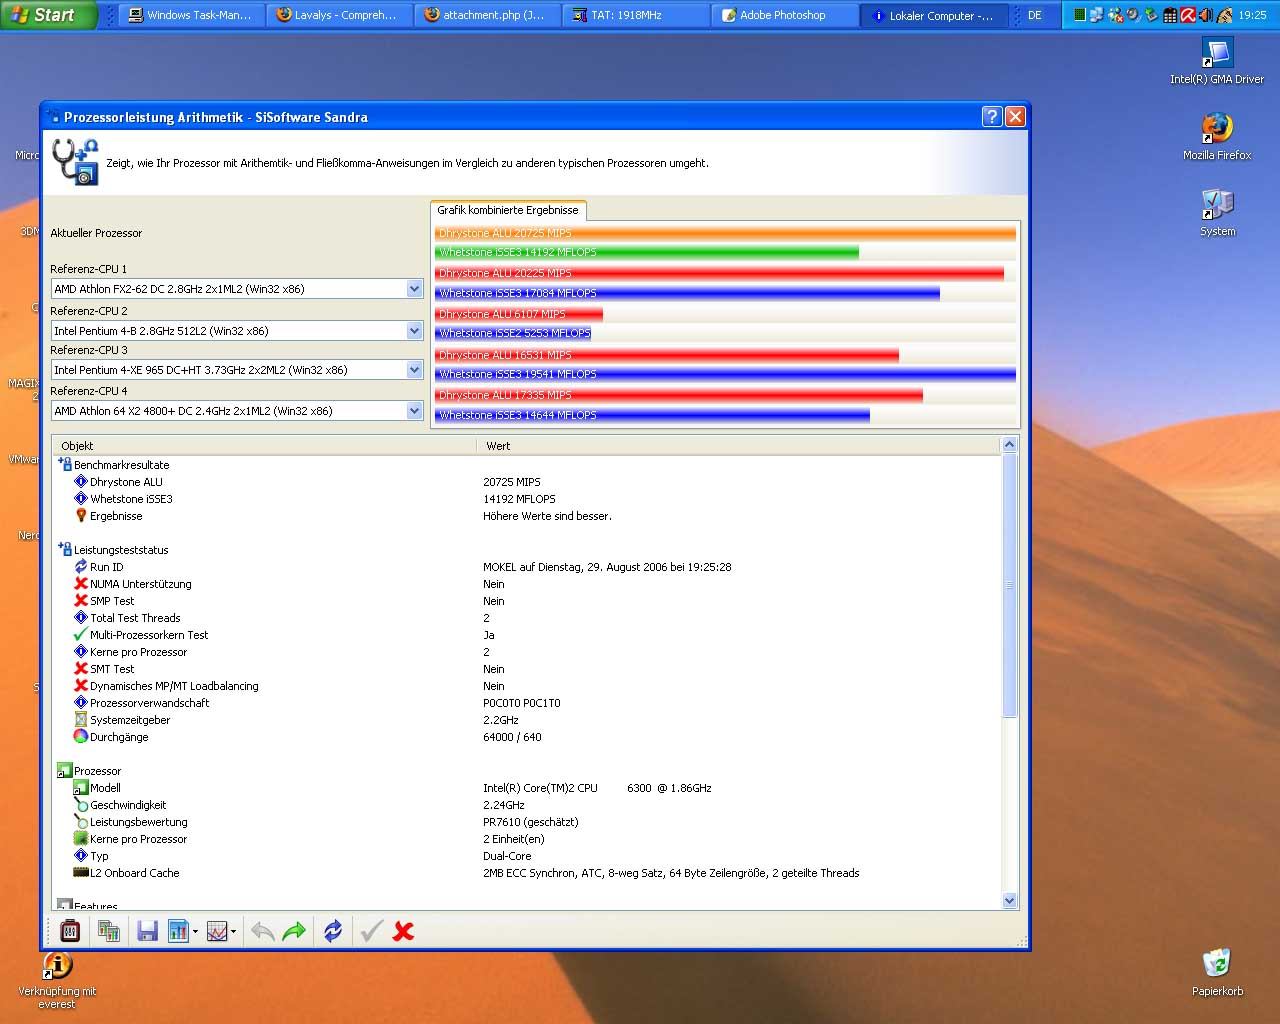The width and height of the screenshot is (1280, 1024).
Task: Click the results list scroll-up arrow
Action: 1009,445
